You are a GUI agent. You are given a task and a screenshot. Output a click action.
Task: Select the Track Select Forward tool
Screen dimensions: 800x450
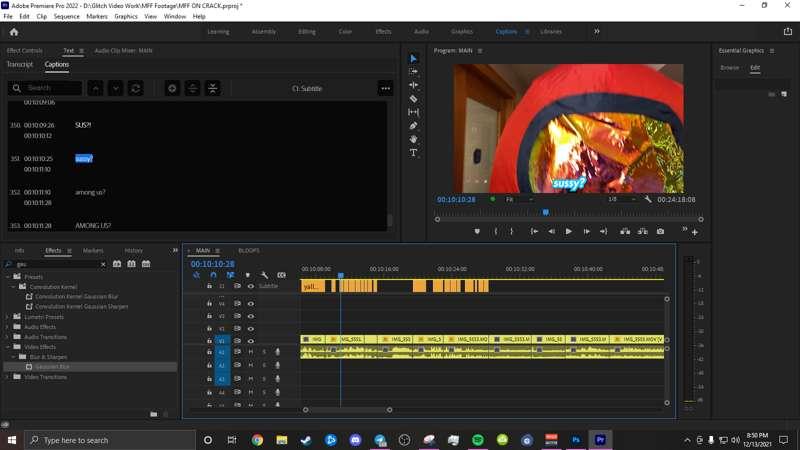click(x=413, y=72)
